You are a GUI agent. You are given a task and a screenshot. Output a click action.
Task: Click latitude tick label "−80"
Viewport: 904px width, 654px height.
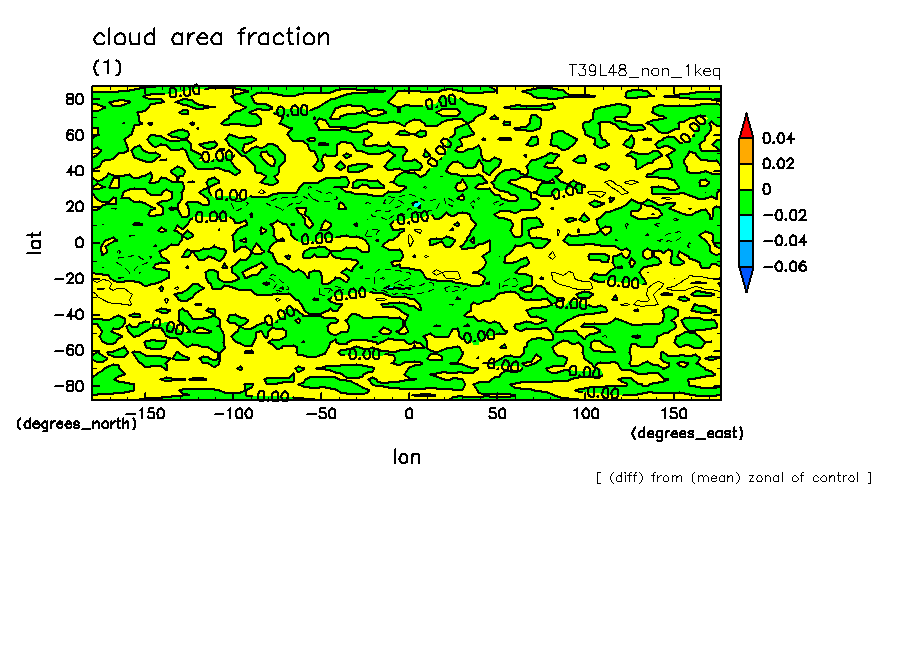[69, 386]
